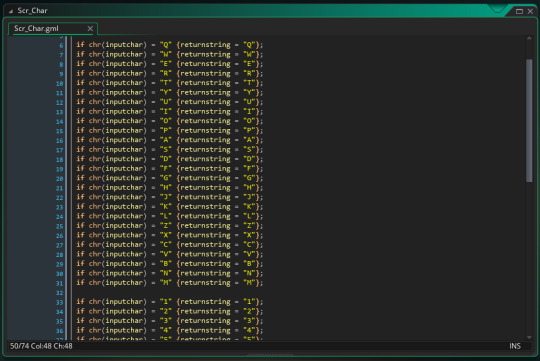Place cursor on the line comparing "J"
Screen dimensions: 540x361
[169, 197]
